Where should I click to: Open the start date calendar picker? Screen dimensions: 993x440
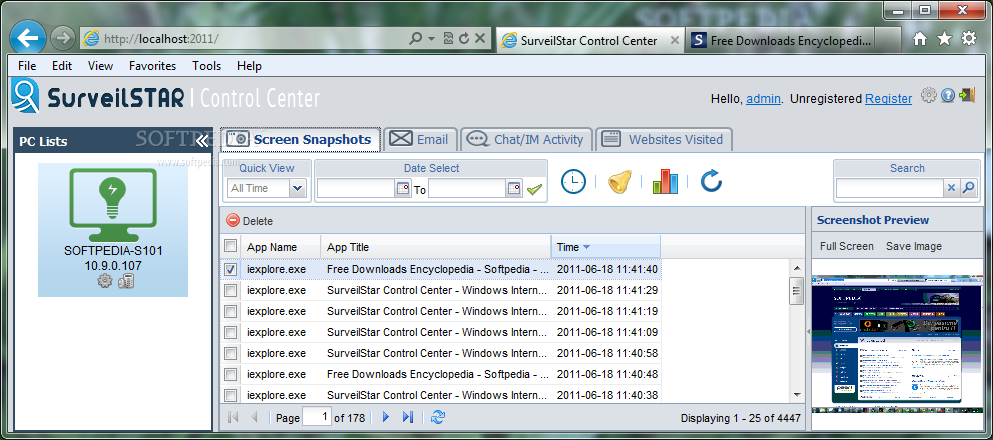click(403, 189)
